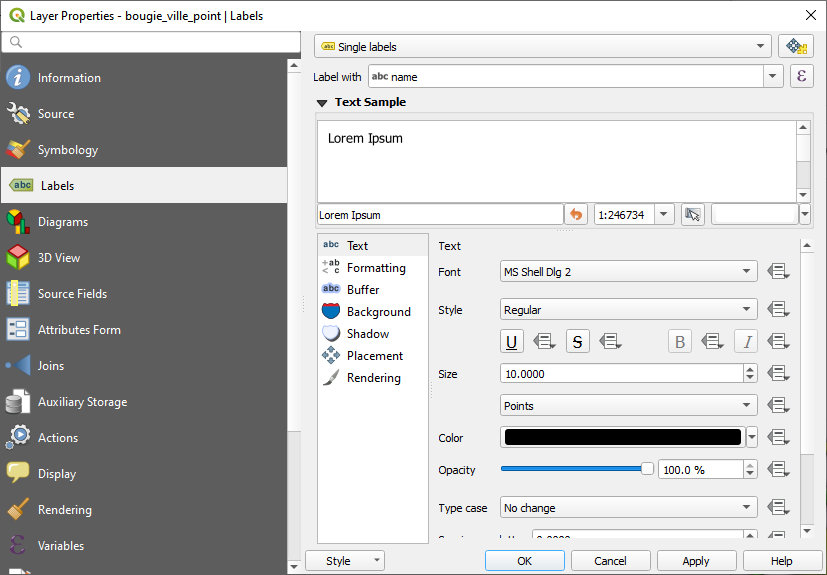Select the Placement settings tab
Viewport: 827px width, 575px height.
[x=374, y=356]
